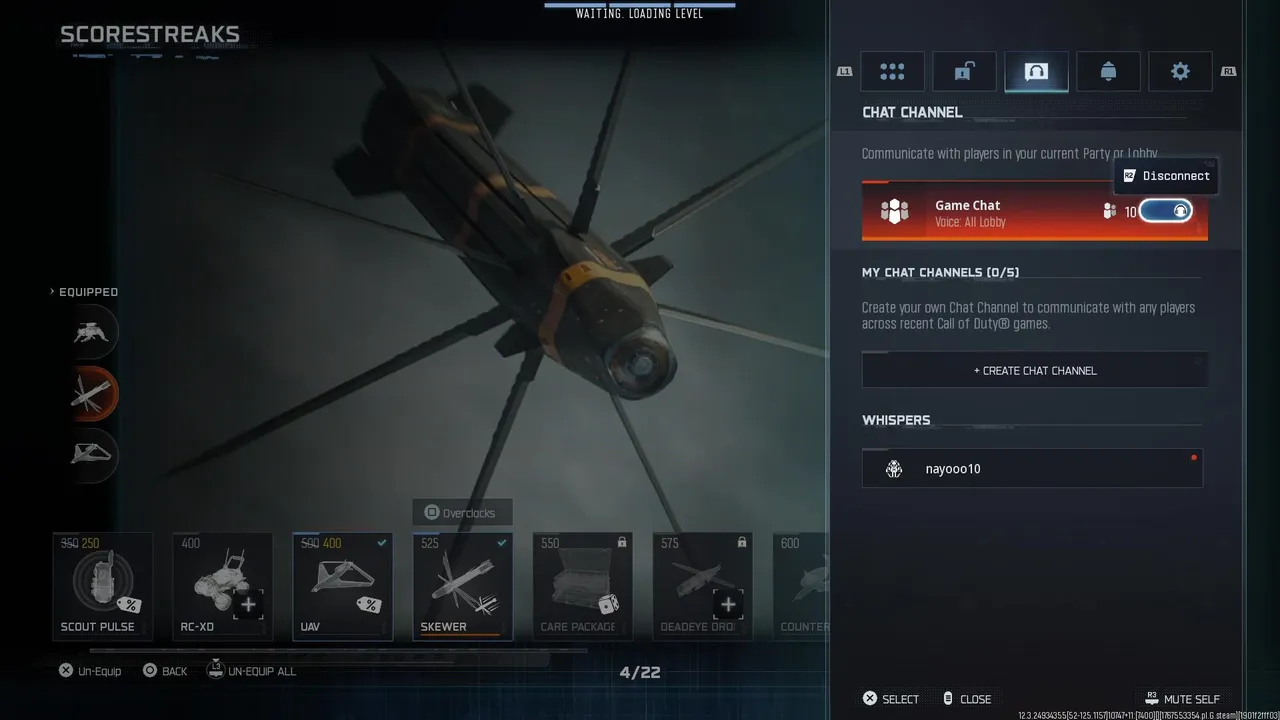Viewport: 1280px width, 720px height.
Task: Open whisper from nayooo10
Action: 1032,468
